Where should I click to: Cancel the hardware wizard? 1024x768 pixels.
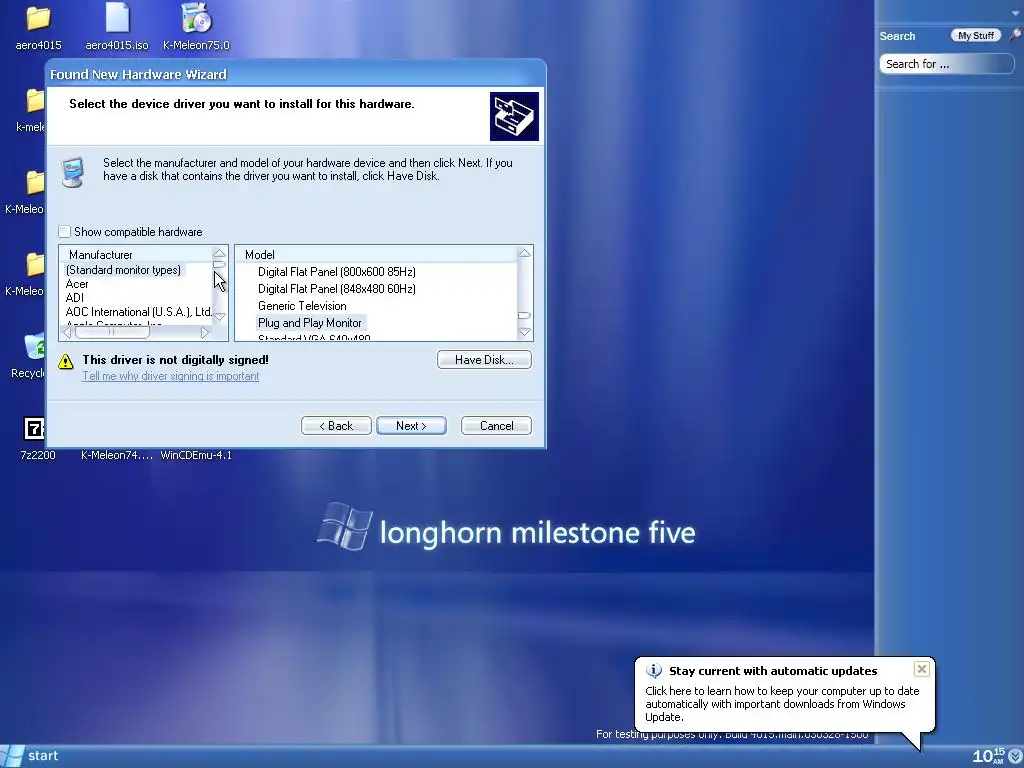(496, 426)
